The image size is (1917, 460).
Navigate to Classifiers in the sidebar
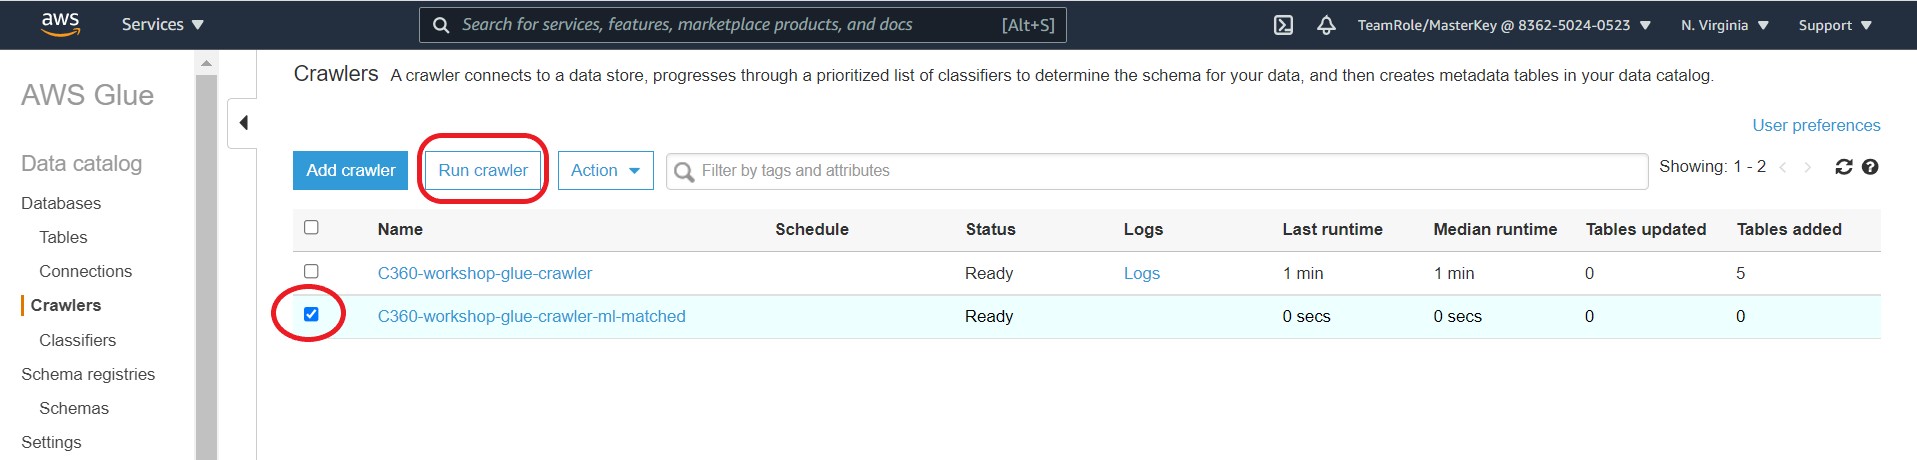pyautogui.click(x=77, y=340)
